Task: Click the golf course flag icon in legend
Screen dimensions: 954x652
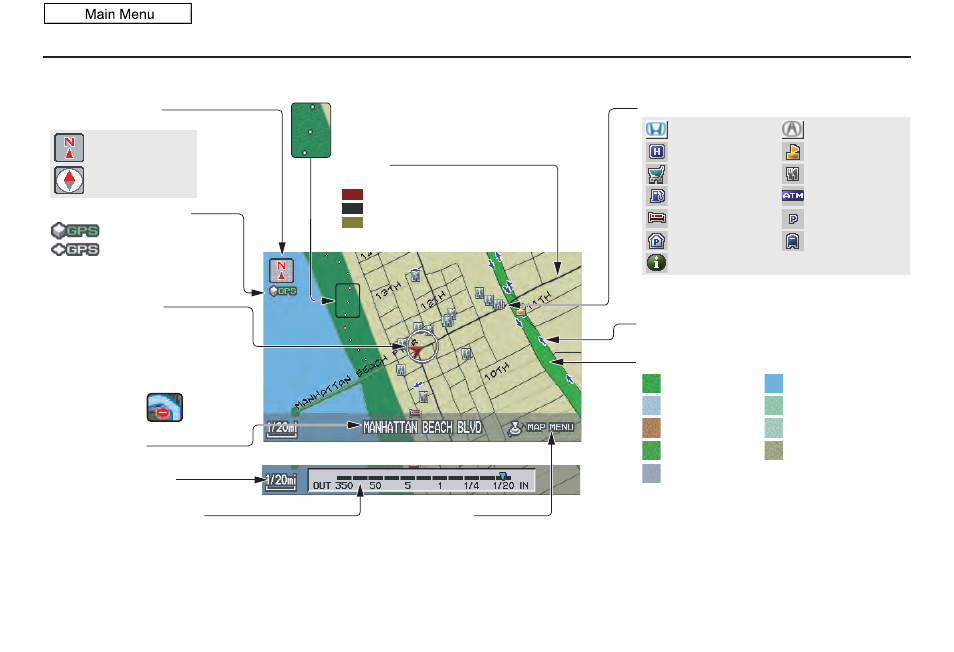Action: (x=792, y=151)
